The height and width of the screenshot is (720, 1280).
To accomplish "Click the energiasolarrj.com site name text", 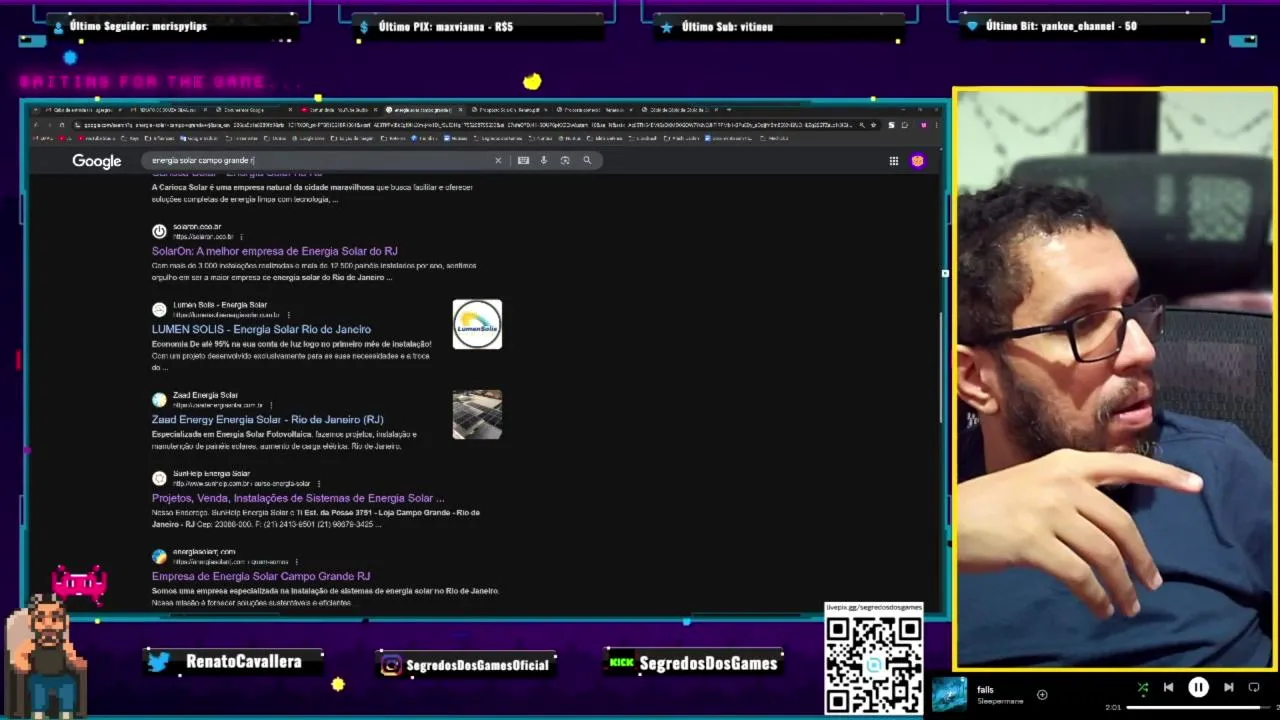I will [x=204, y=552].
